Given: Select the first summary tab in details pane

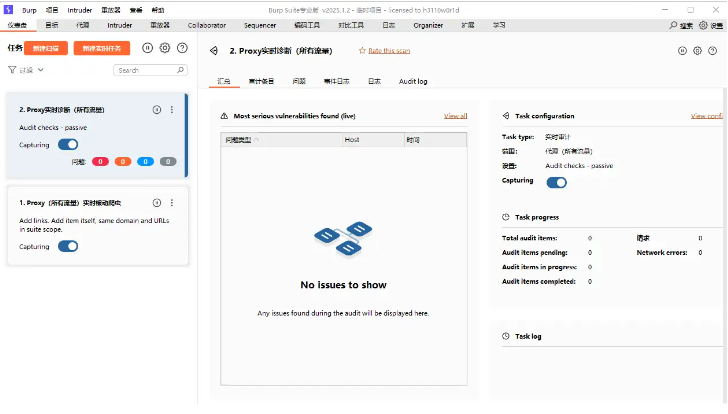Looking at the screenshot, I should coord(224,81).
